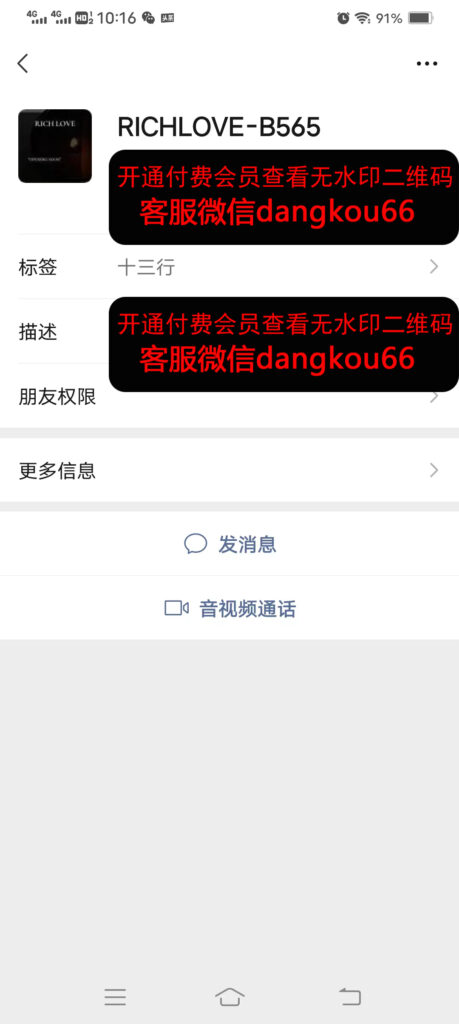Tap the back arrow icon
The width and height of the screenshot is (459, 1024).
23,63
